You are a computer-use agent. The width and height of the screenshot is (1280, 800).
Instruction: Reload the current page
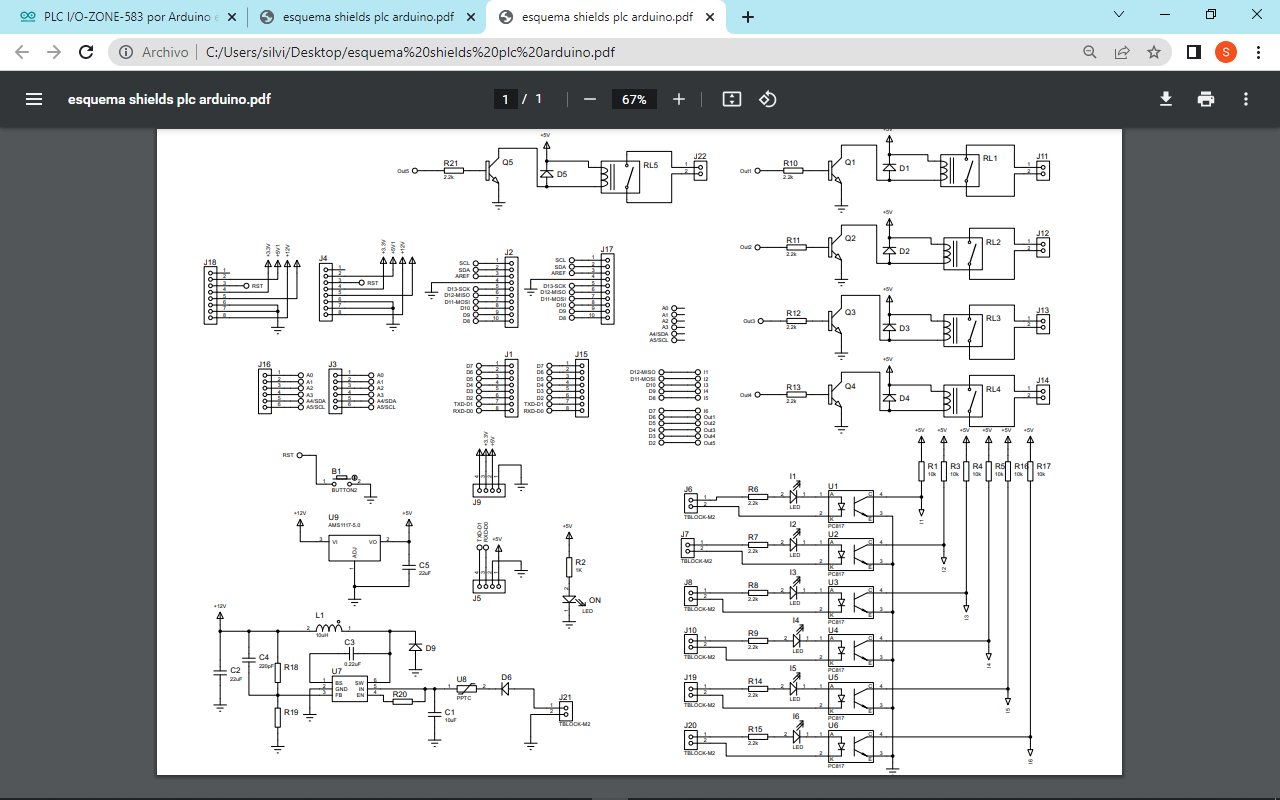[86, 52]
